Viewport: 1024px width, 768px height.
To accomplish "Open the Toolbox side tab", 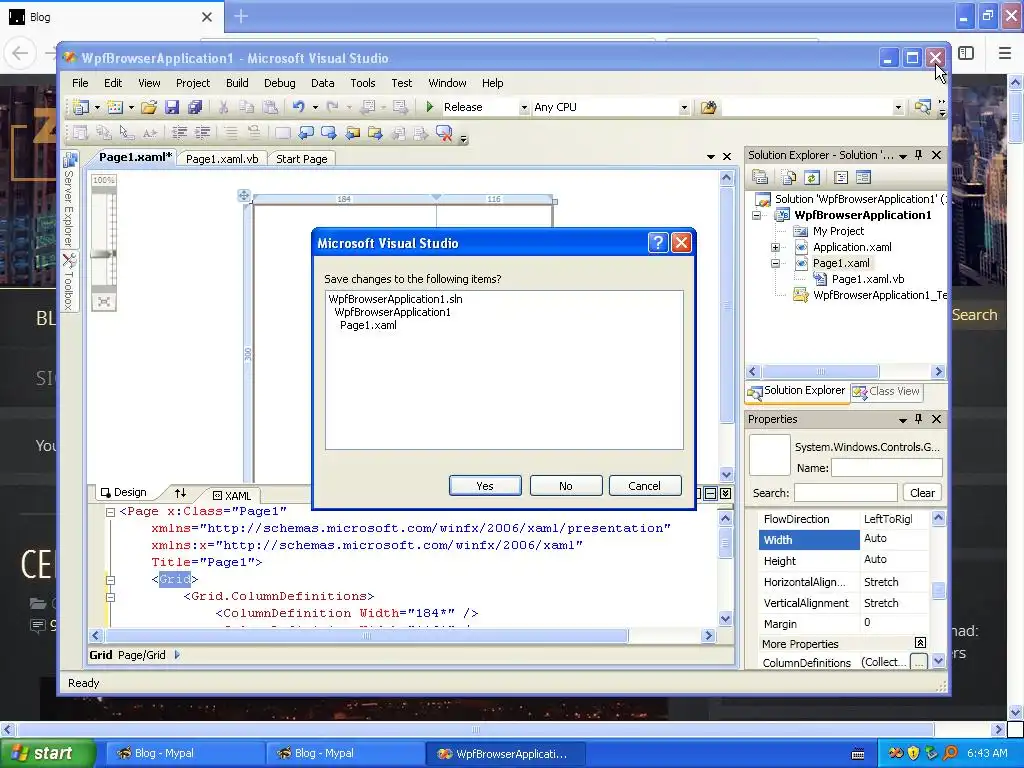I will [x=69, y=282].
